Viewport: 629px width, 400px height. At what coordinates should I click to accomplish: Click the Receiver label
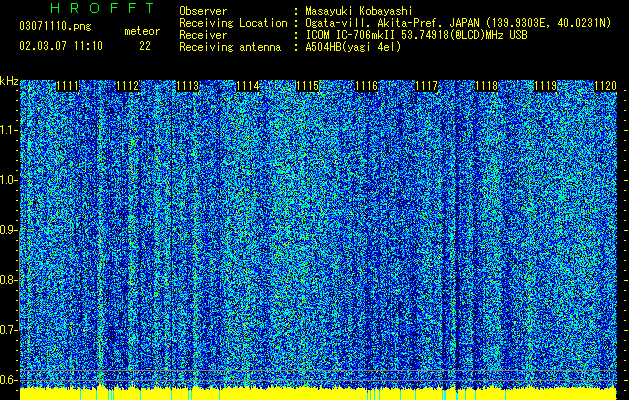pos(203,35)
